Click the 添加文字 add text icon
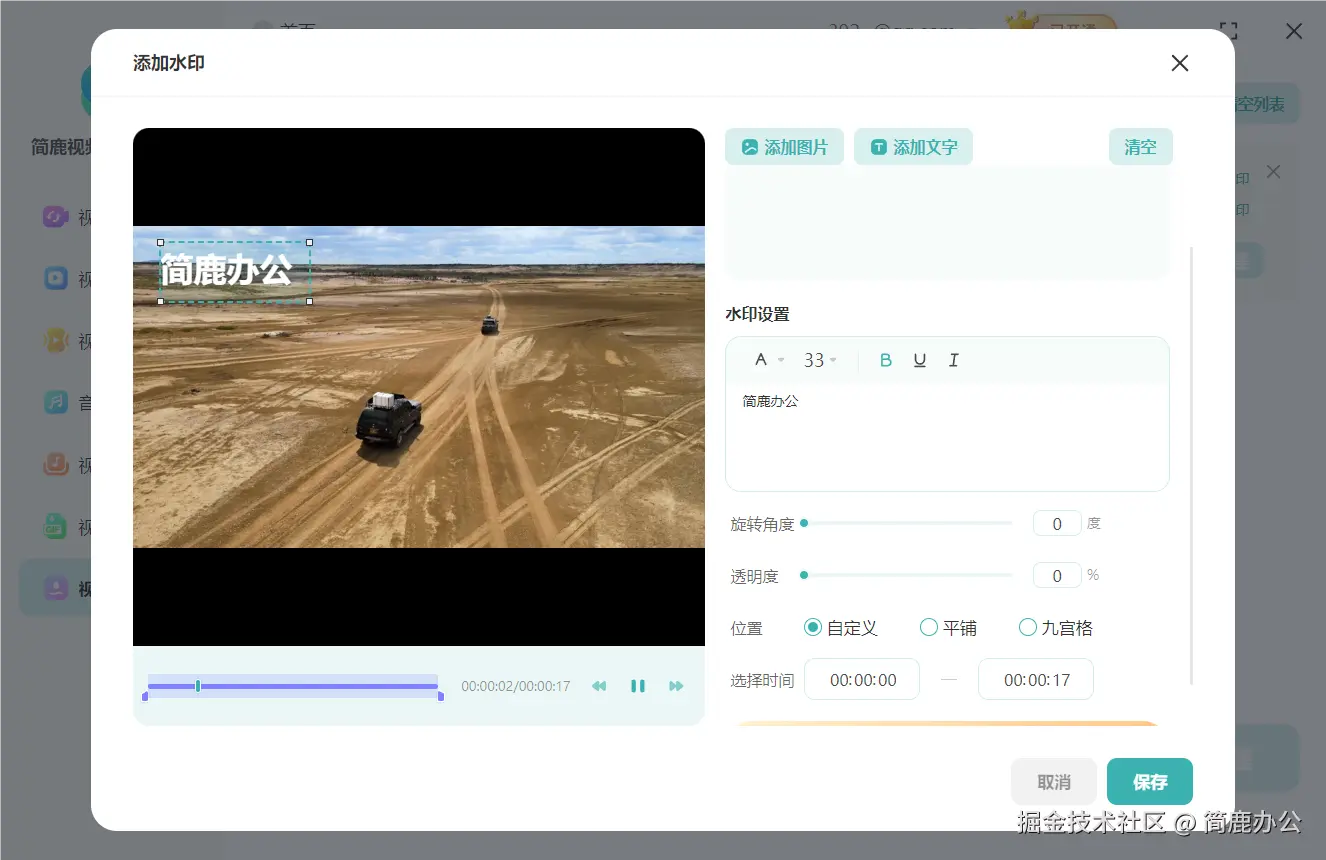The height and width of the screenshot is (860, 1326). (879, 146)
